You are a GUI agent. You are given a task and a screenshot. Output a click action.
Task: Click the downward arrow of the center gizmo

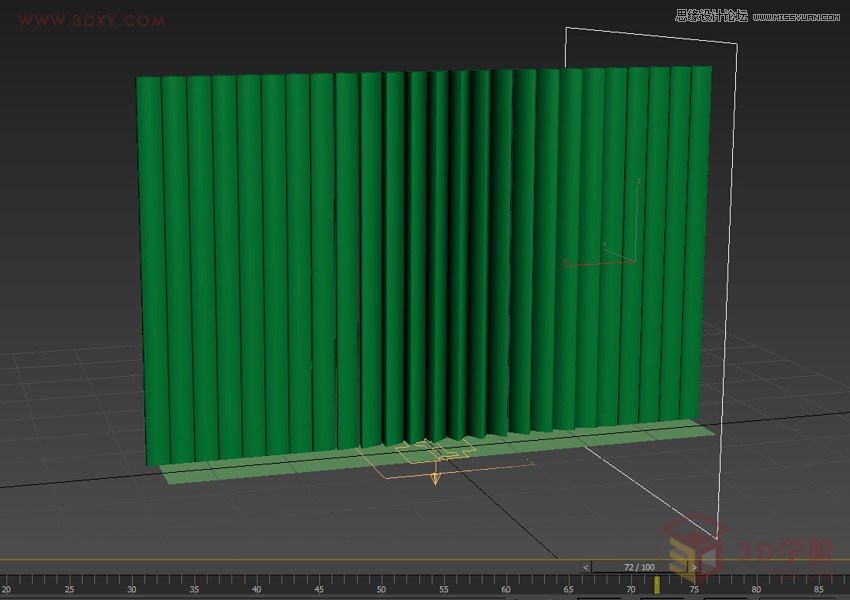(x=435, y=478)
